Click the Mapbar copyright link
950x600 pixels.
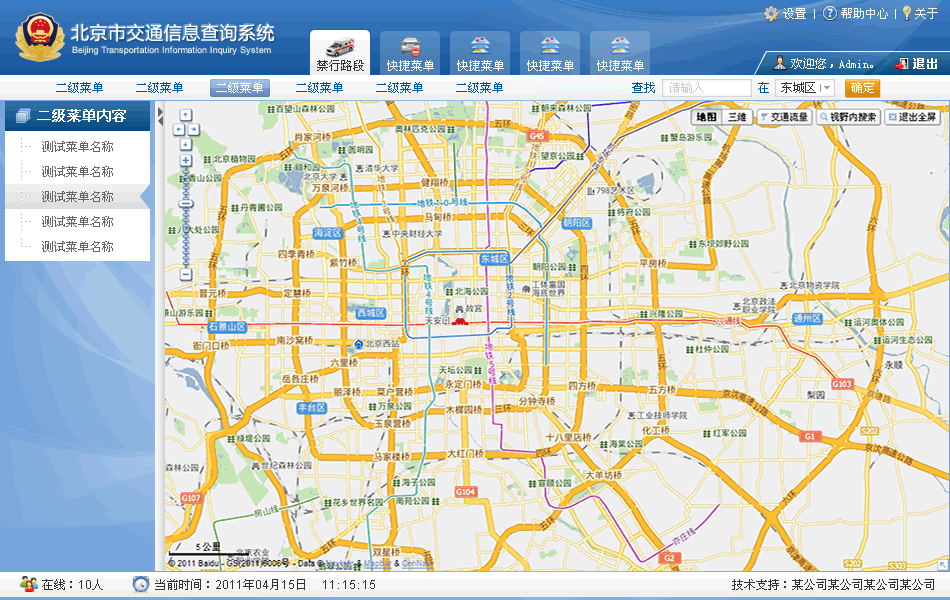[377, 563]
